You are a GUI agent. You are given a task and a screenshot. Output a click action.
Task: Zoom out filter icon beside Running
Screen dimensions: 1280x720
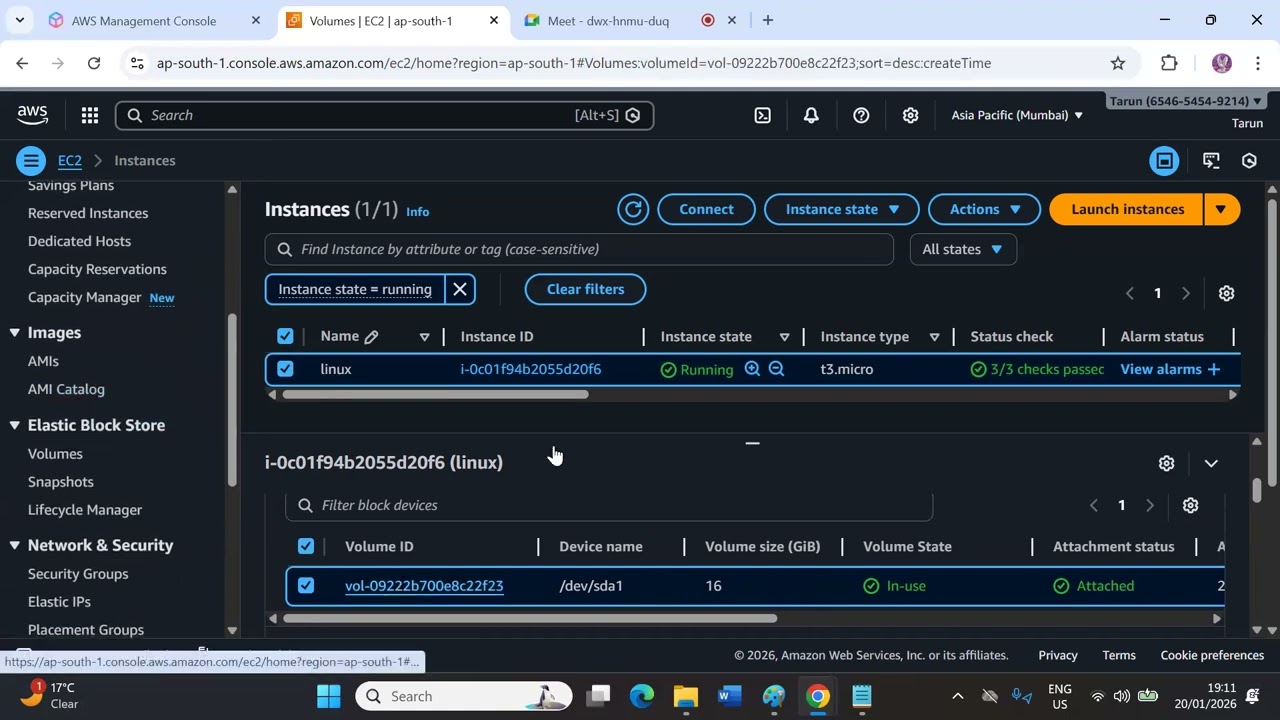[776, 369]
